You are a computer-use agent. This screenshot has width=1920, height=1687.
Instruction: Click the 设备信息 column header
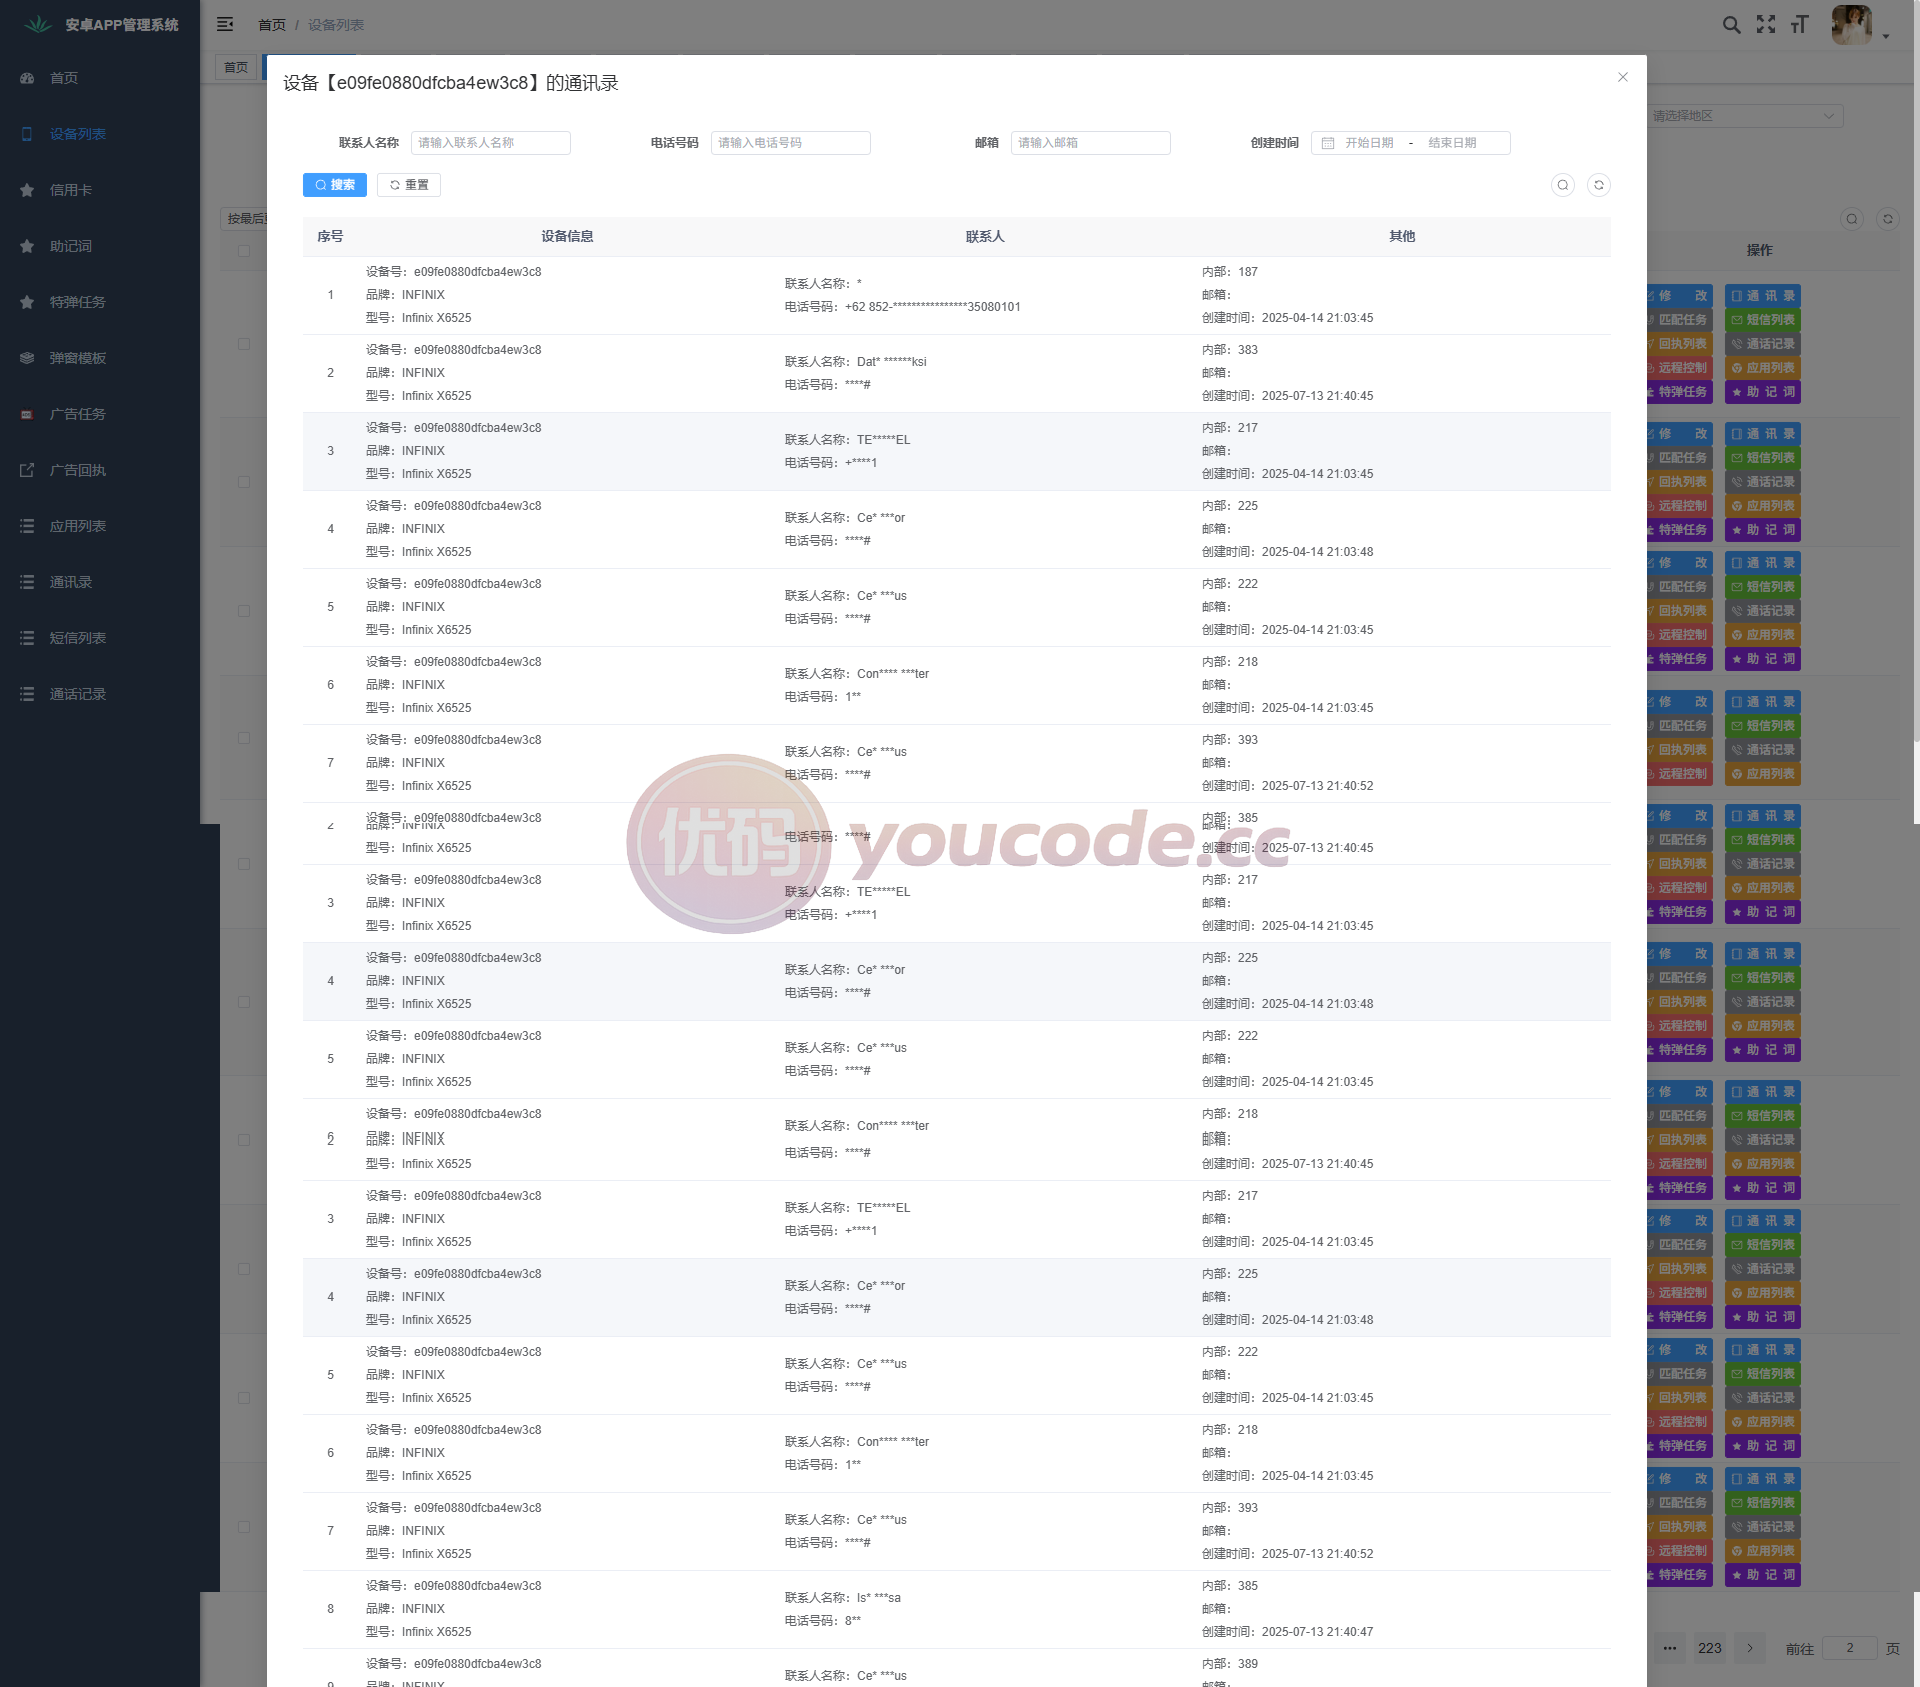pos(567,237)
